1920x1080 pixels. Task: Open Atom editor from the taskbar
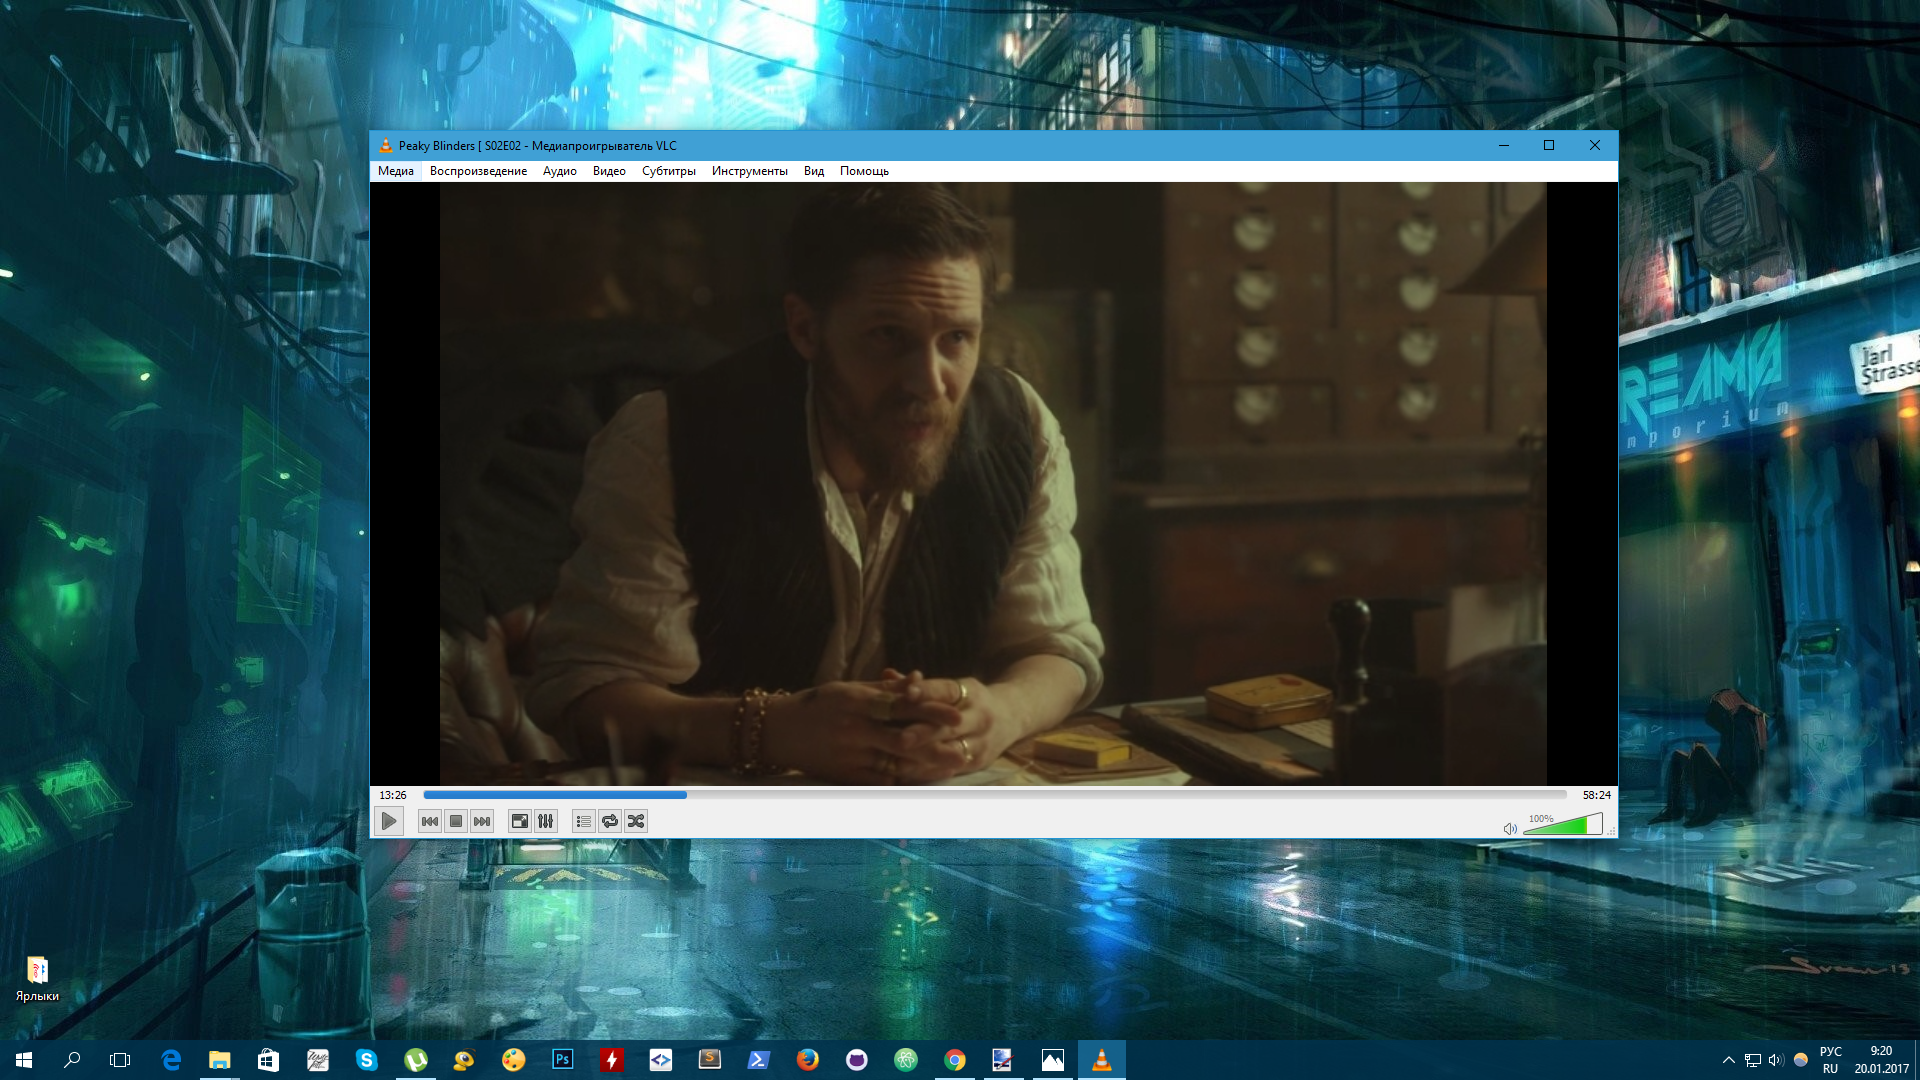point(906,1060)
